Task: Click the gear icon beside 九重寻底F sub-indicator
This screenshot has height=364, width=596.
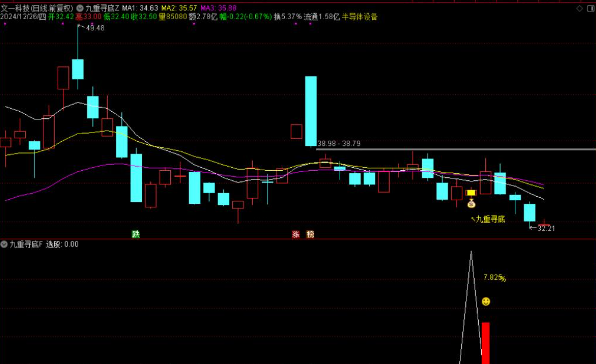Action: 4,244
